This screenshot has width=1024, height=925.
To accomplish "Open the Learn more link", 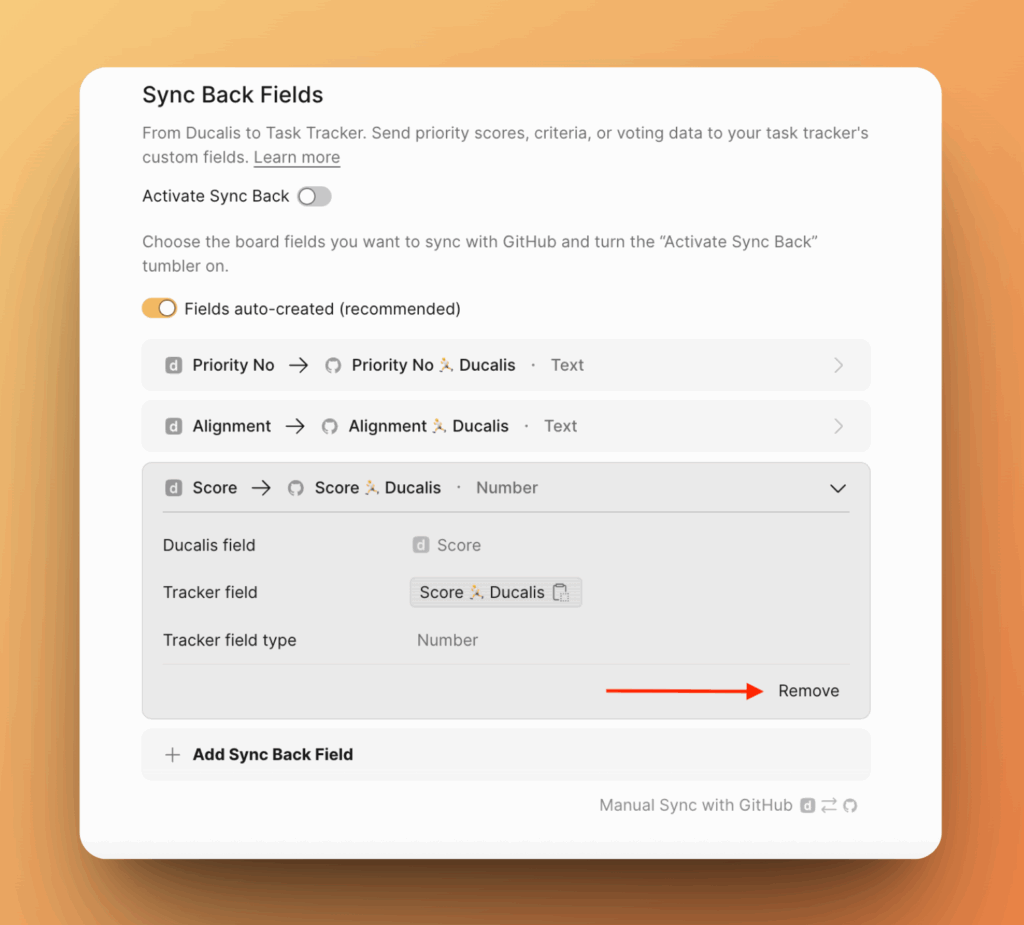I will 296,158.
